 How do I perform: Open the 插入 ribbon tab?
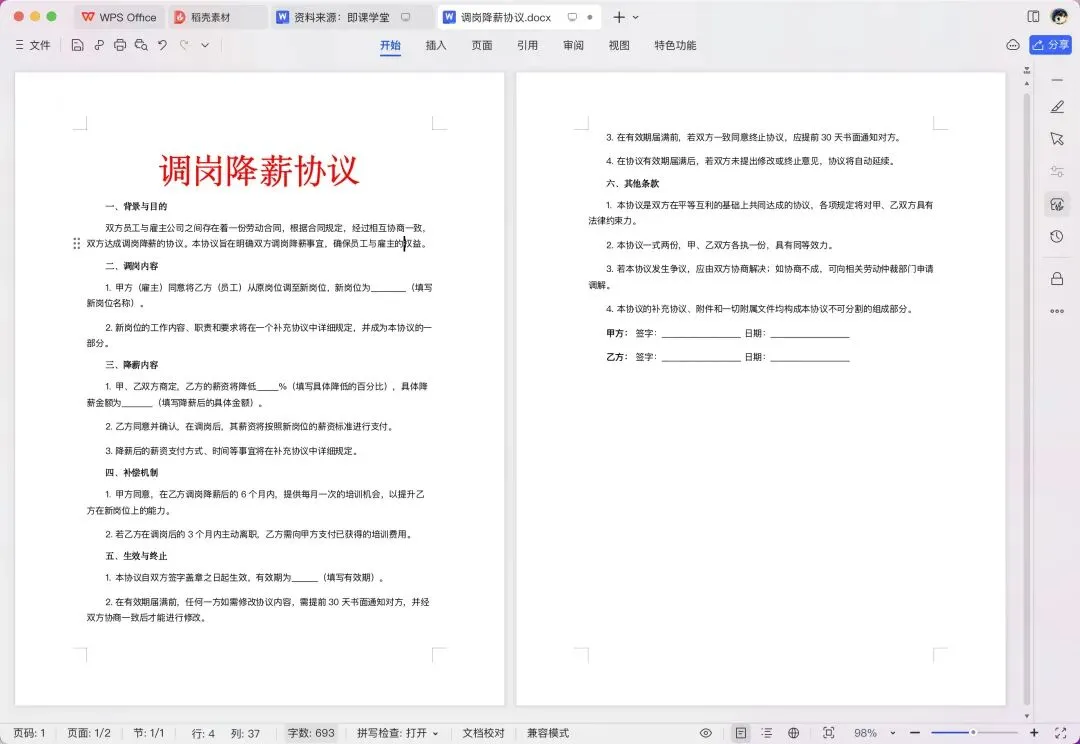[x=436, y=45]
